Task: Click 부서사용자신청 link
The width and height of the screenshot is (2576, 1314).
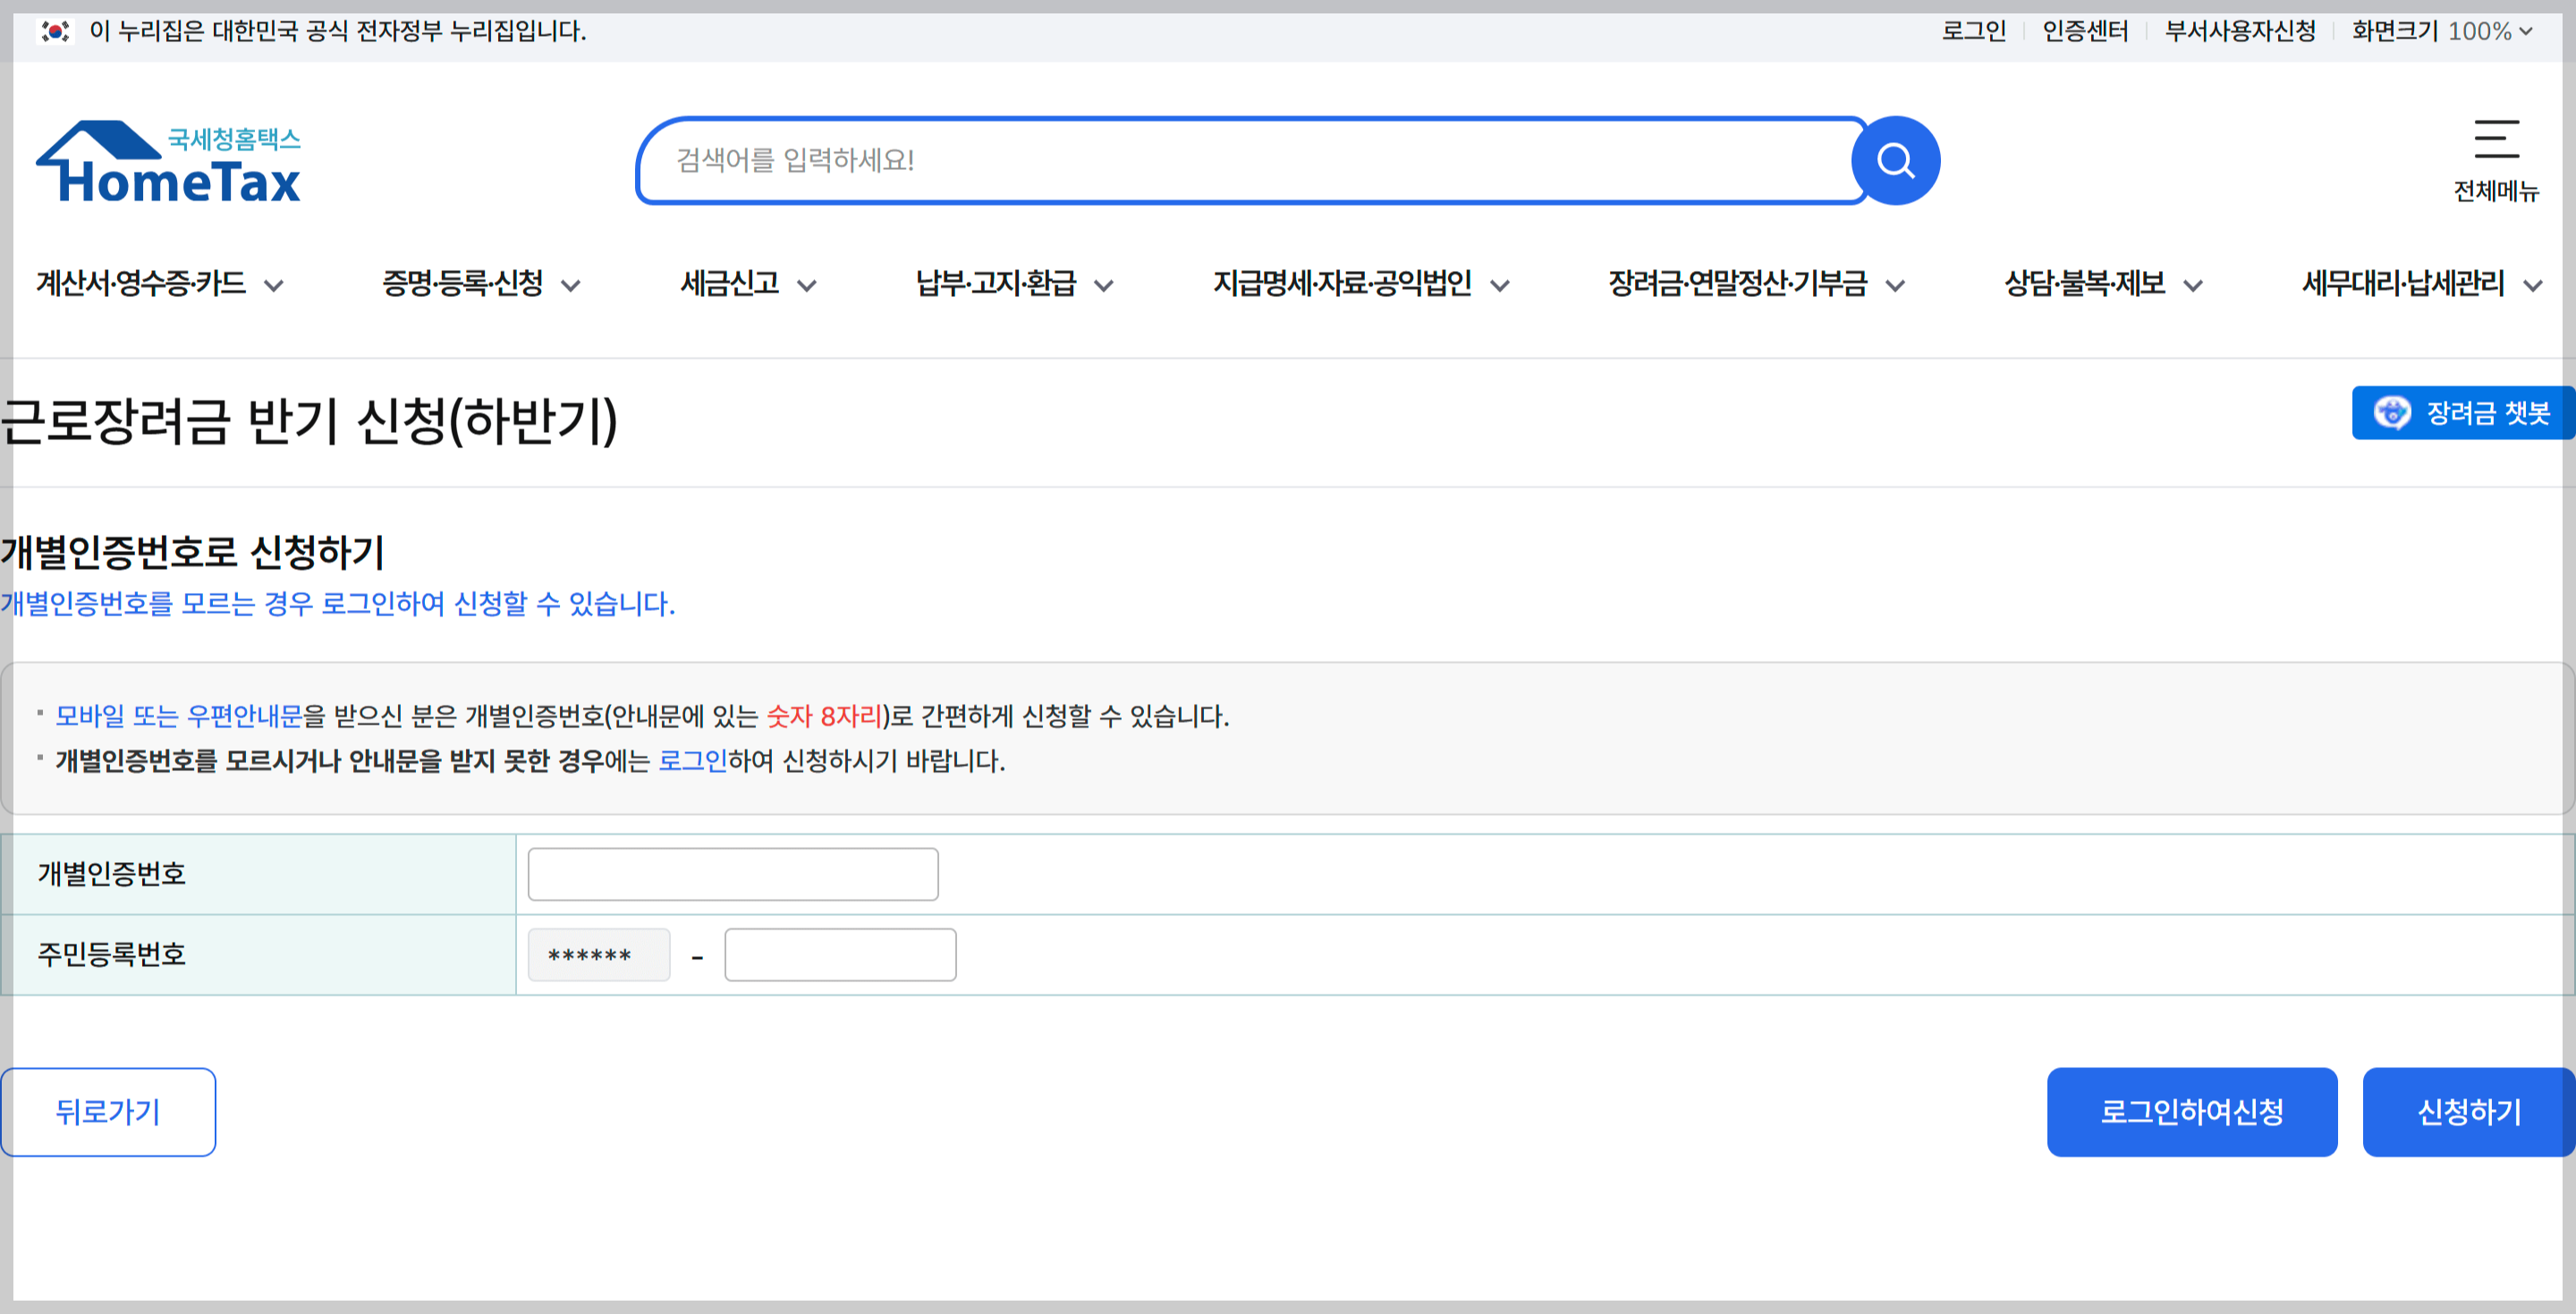Action: (x=2240, y=31)
